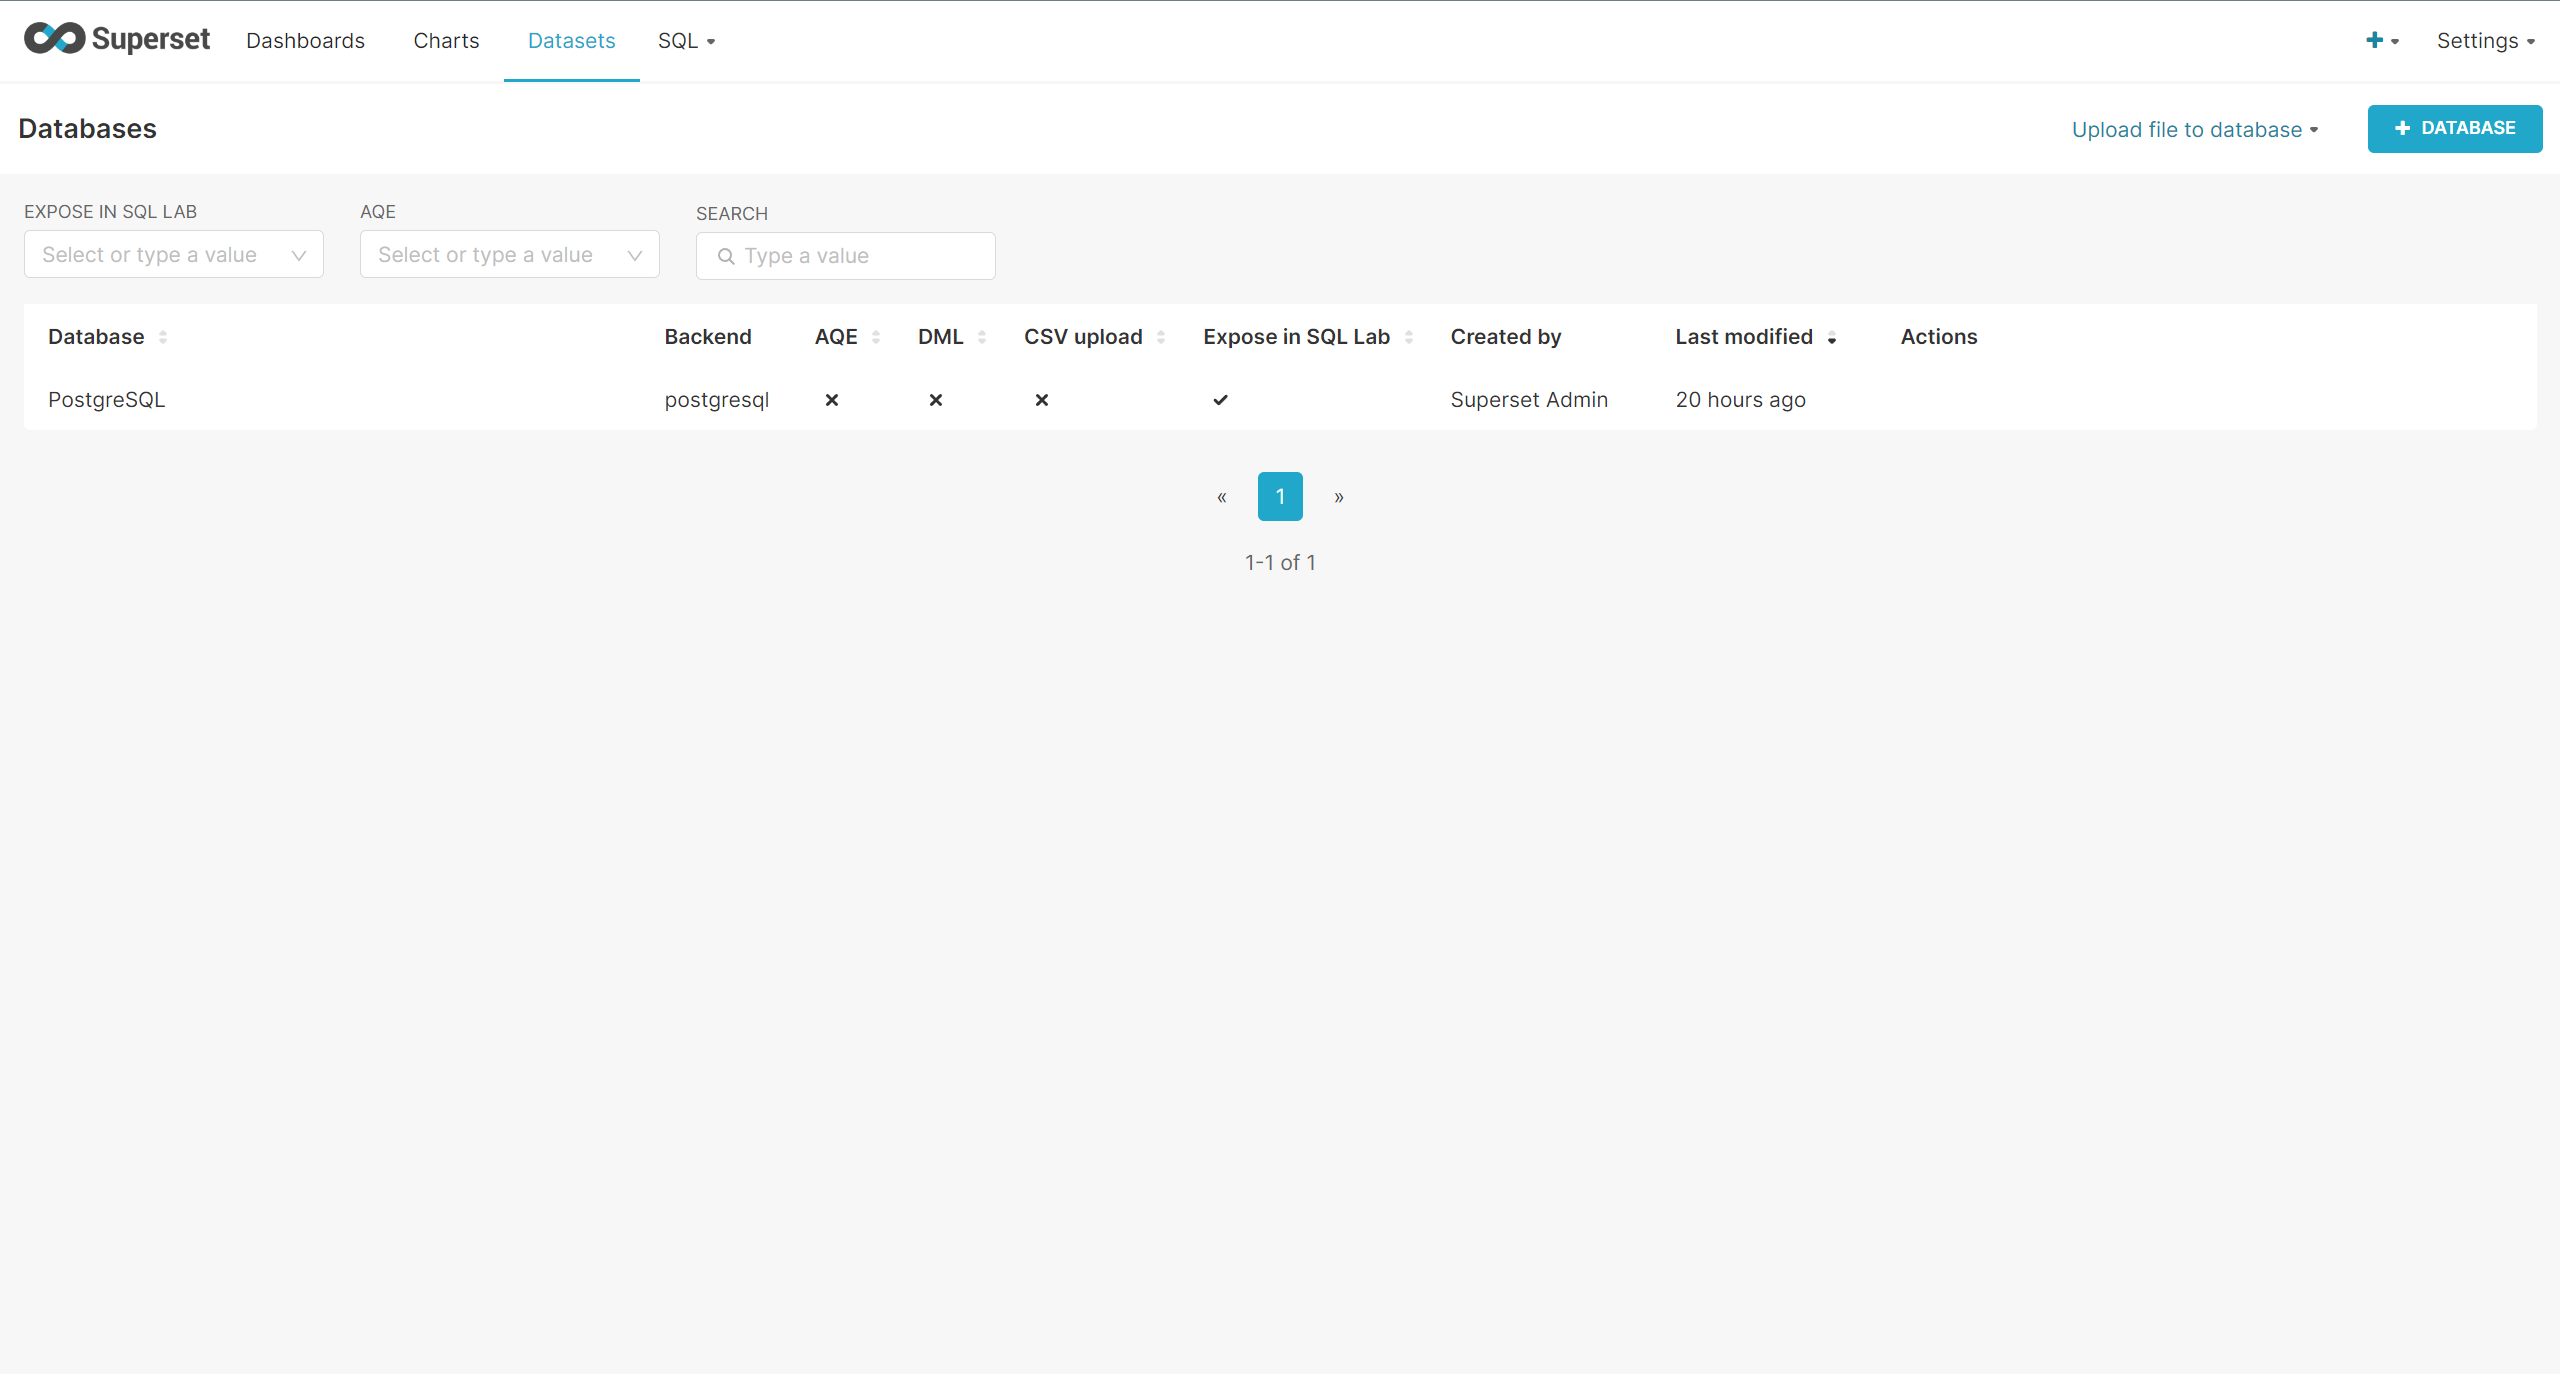
Task: Click the + DATABASE button
Action: tap(2454, 129)
